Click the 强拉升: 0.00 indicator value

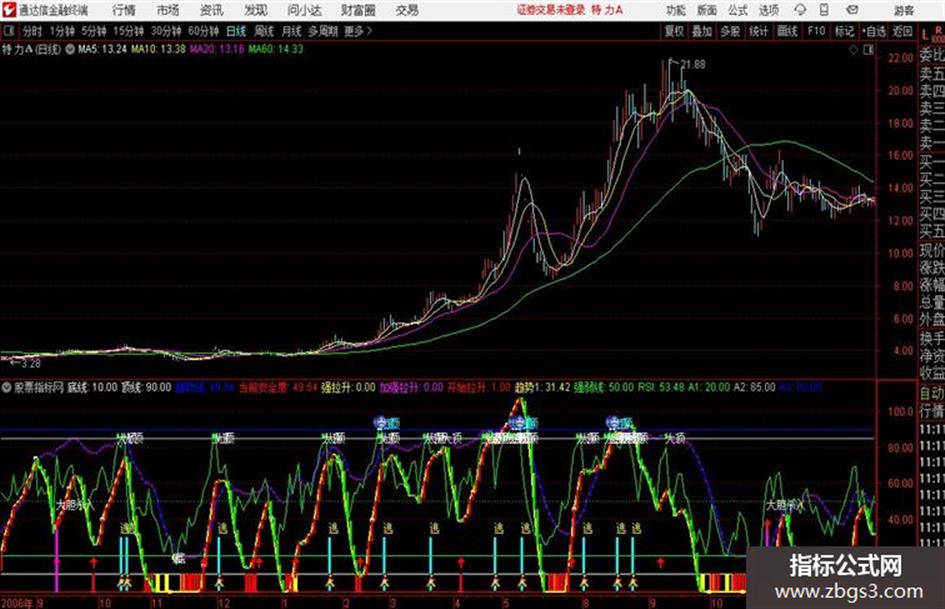pos(348,387)
